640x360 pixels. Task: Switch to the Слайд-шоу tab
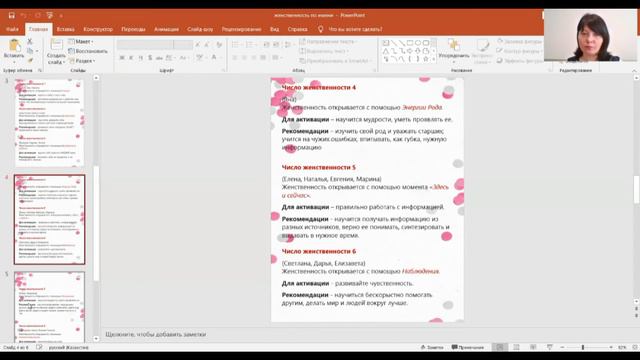click(x=200, y=29)
